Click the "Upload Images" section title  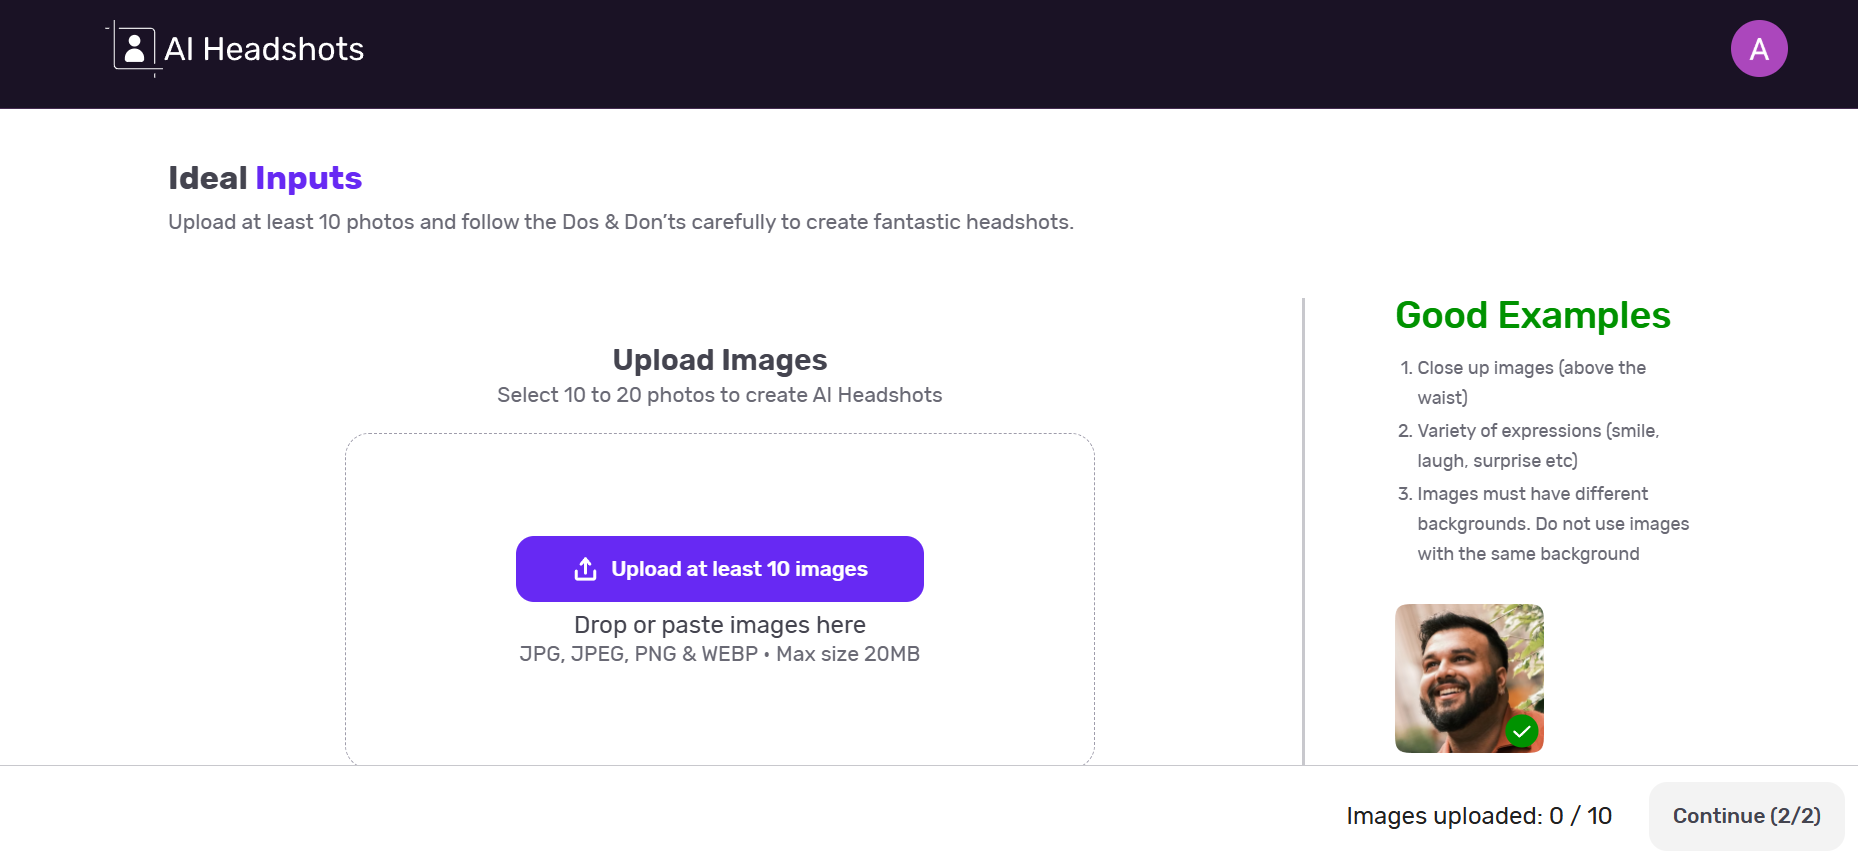(719, 360)
